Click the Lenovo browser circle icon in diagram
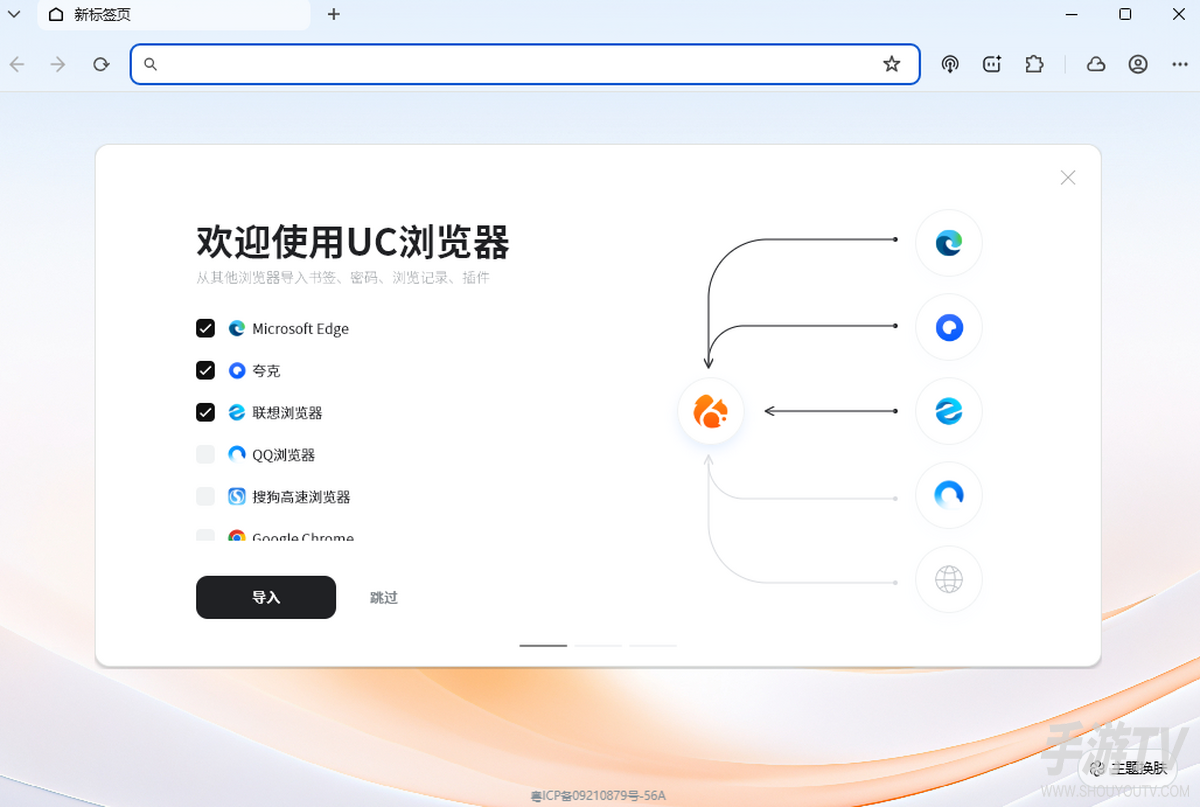 (949, 411)
